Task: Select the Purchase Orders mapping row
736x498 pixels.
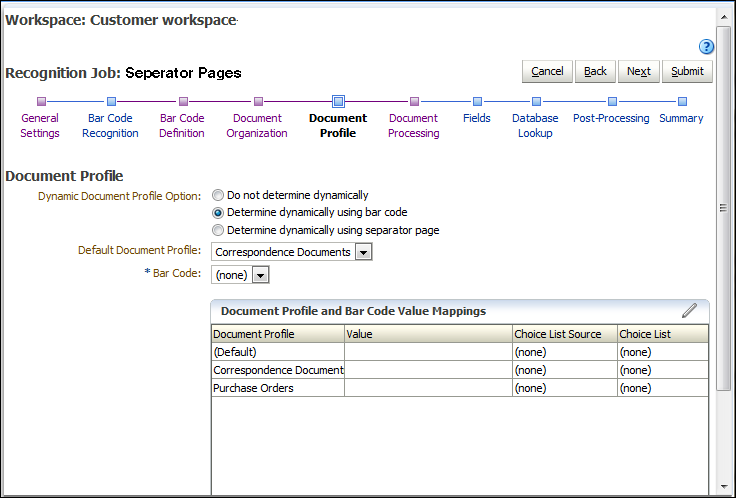Action: (460, 388)
